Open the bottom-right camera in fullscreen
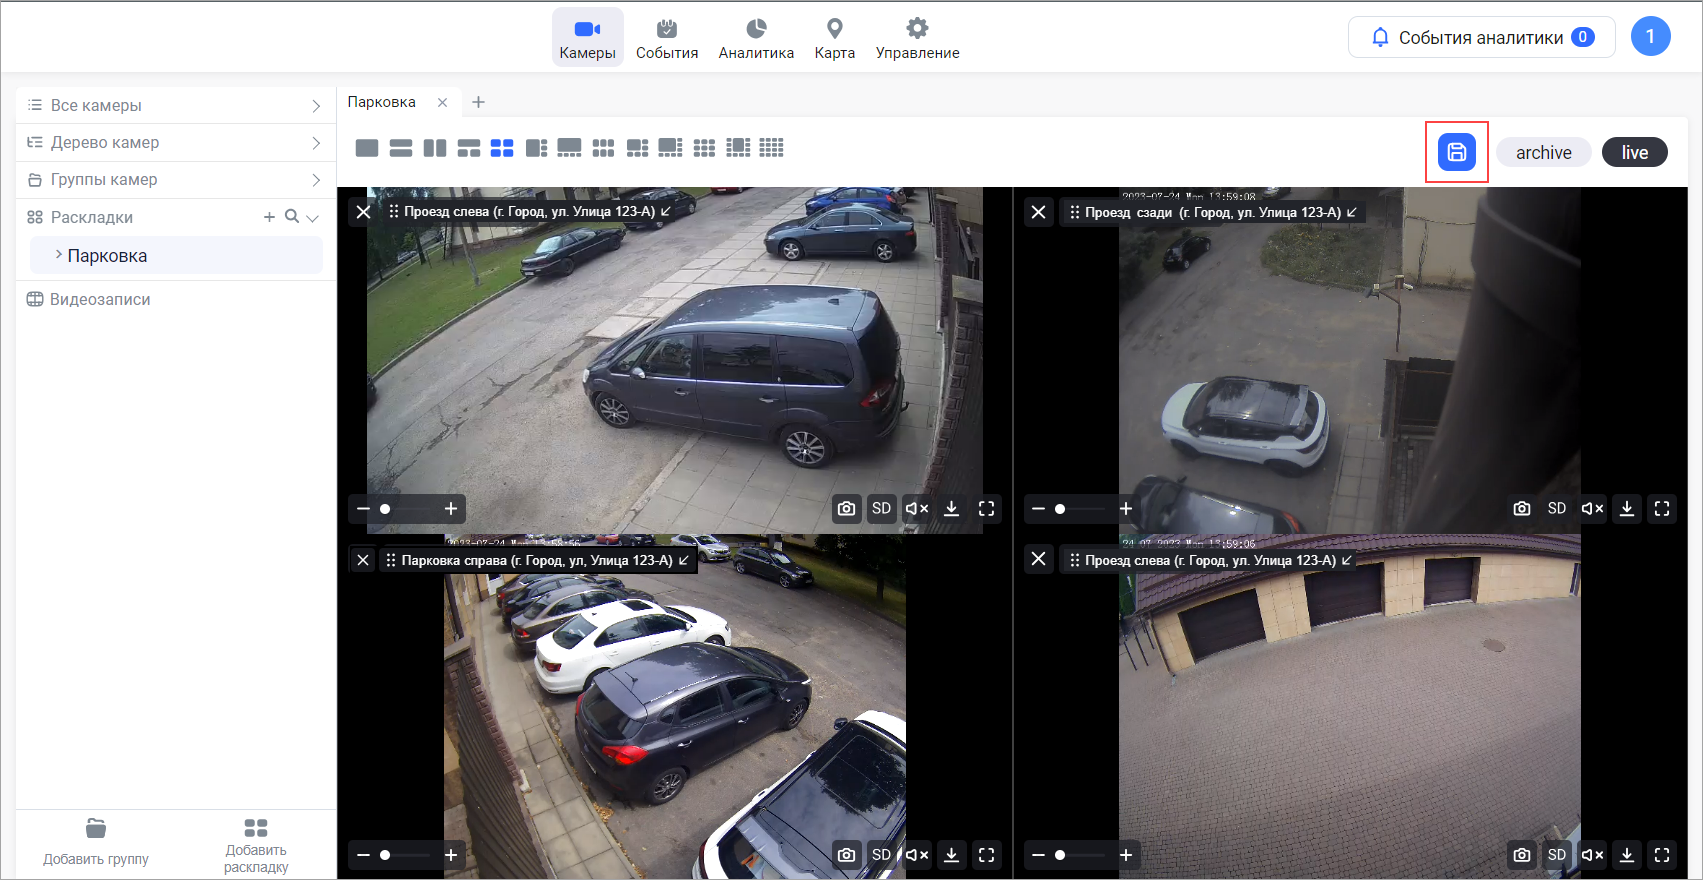1703x880 pixels. (1662, 855)
